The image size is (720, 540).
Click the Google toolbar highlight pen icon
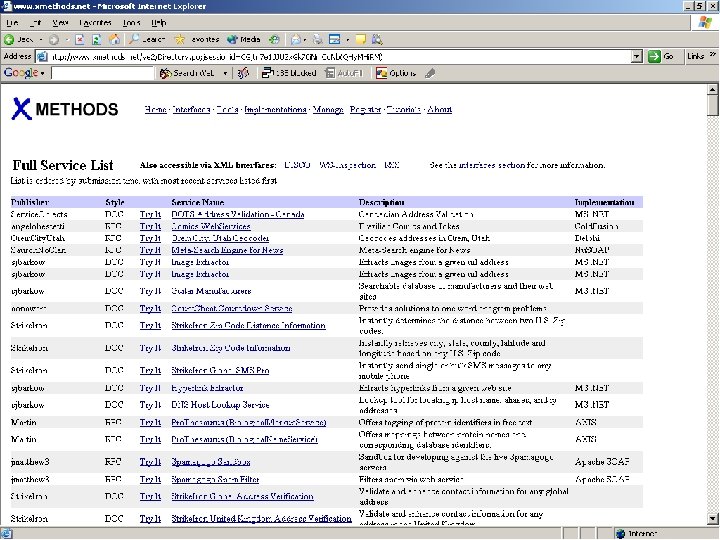[430, 73]
